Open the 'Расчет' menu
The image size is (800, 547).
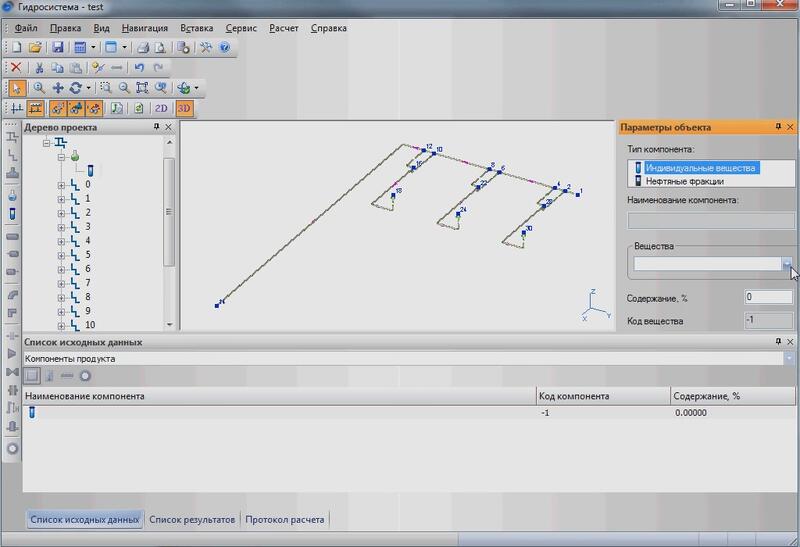pyautogui.click(x=284, y=28)
